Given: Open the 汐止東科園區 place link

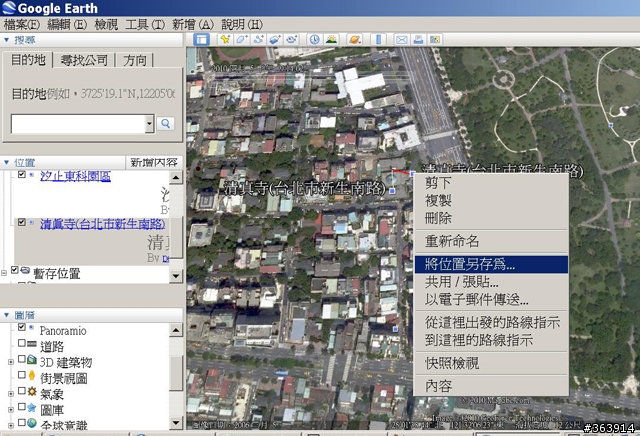Looking at the screenshot, I should [x=76, y=176].
